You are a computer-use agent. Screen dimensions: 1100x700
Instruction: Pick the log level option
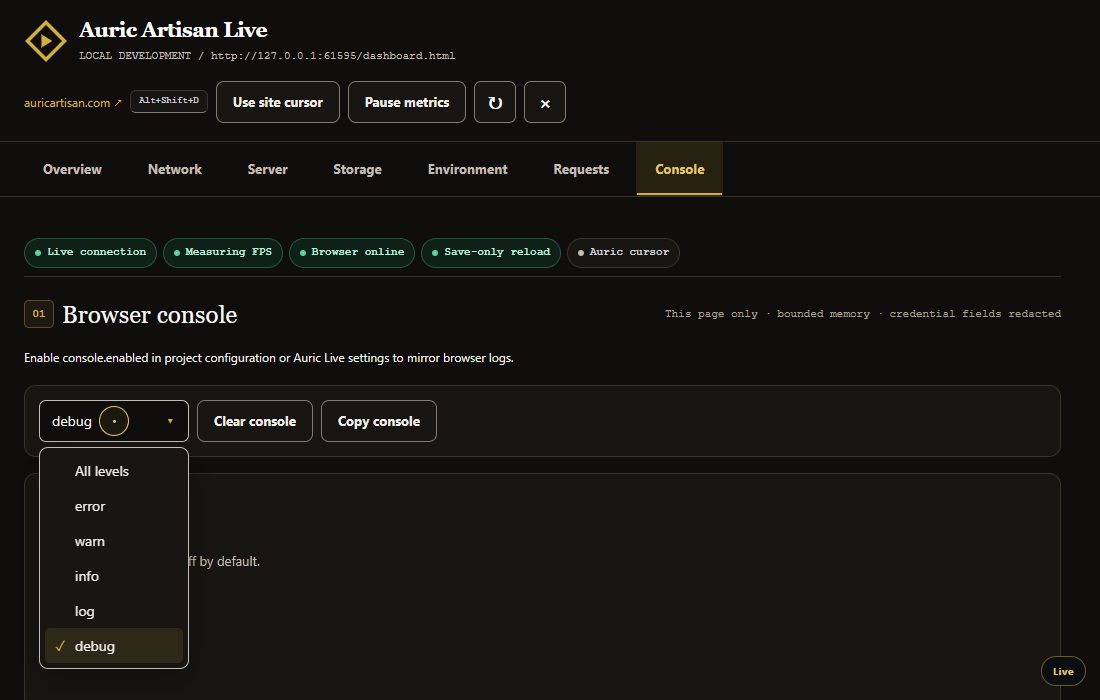pyautogui.click(x=114, y=611)
